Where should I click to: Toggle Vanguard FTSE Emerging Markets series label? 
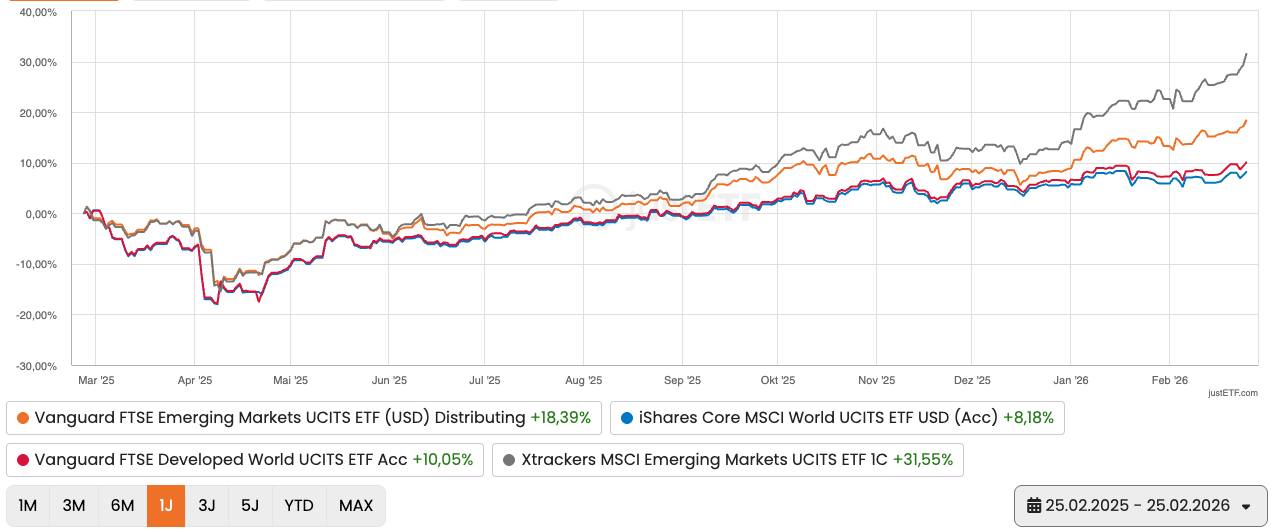280,418
